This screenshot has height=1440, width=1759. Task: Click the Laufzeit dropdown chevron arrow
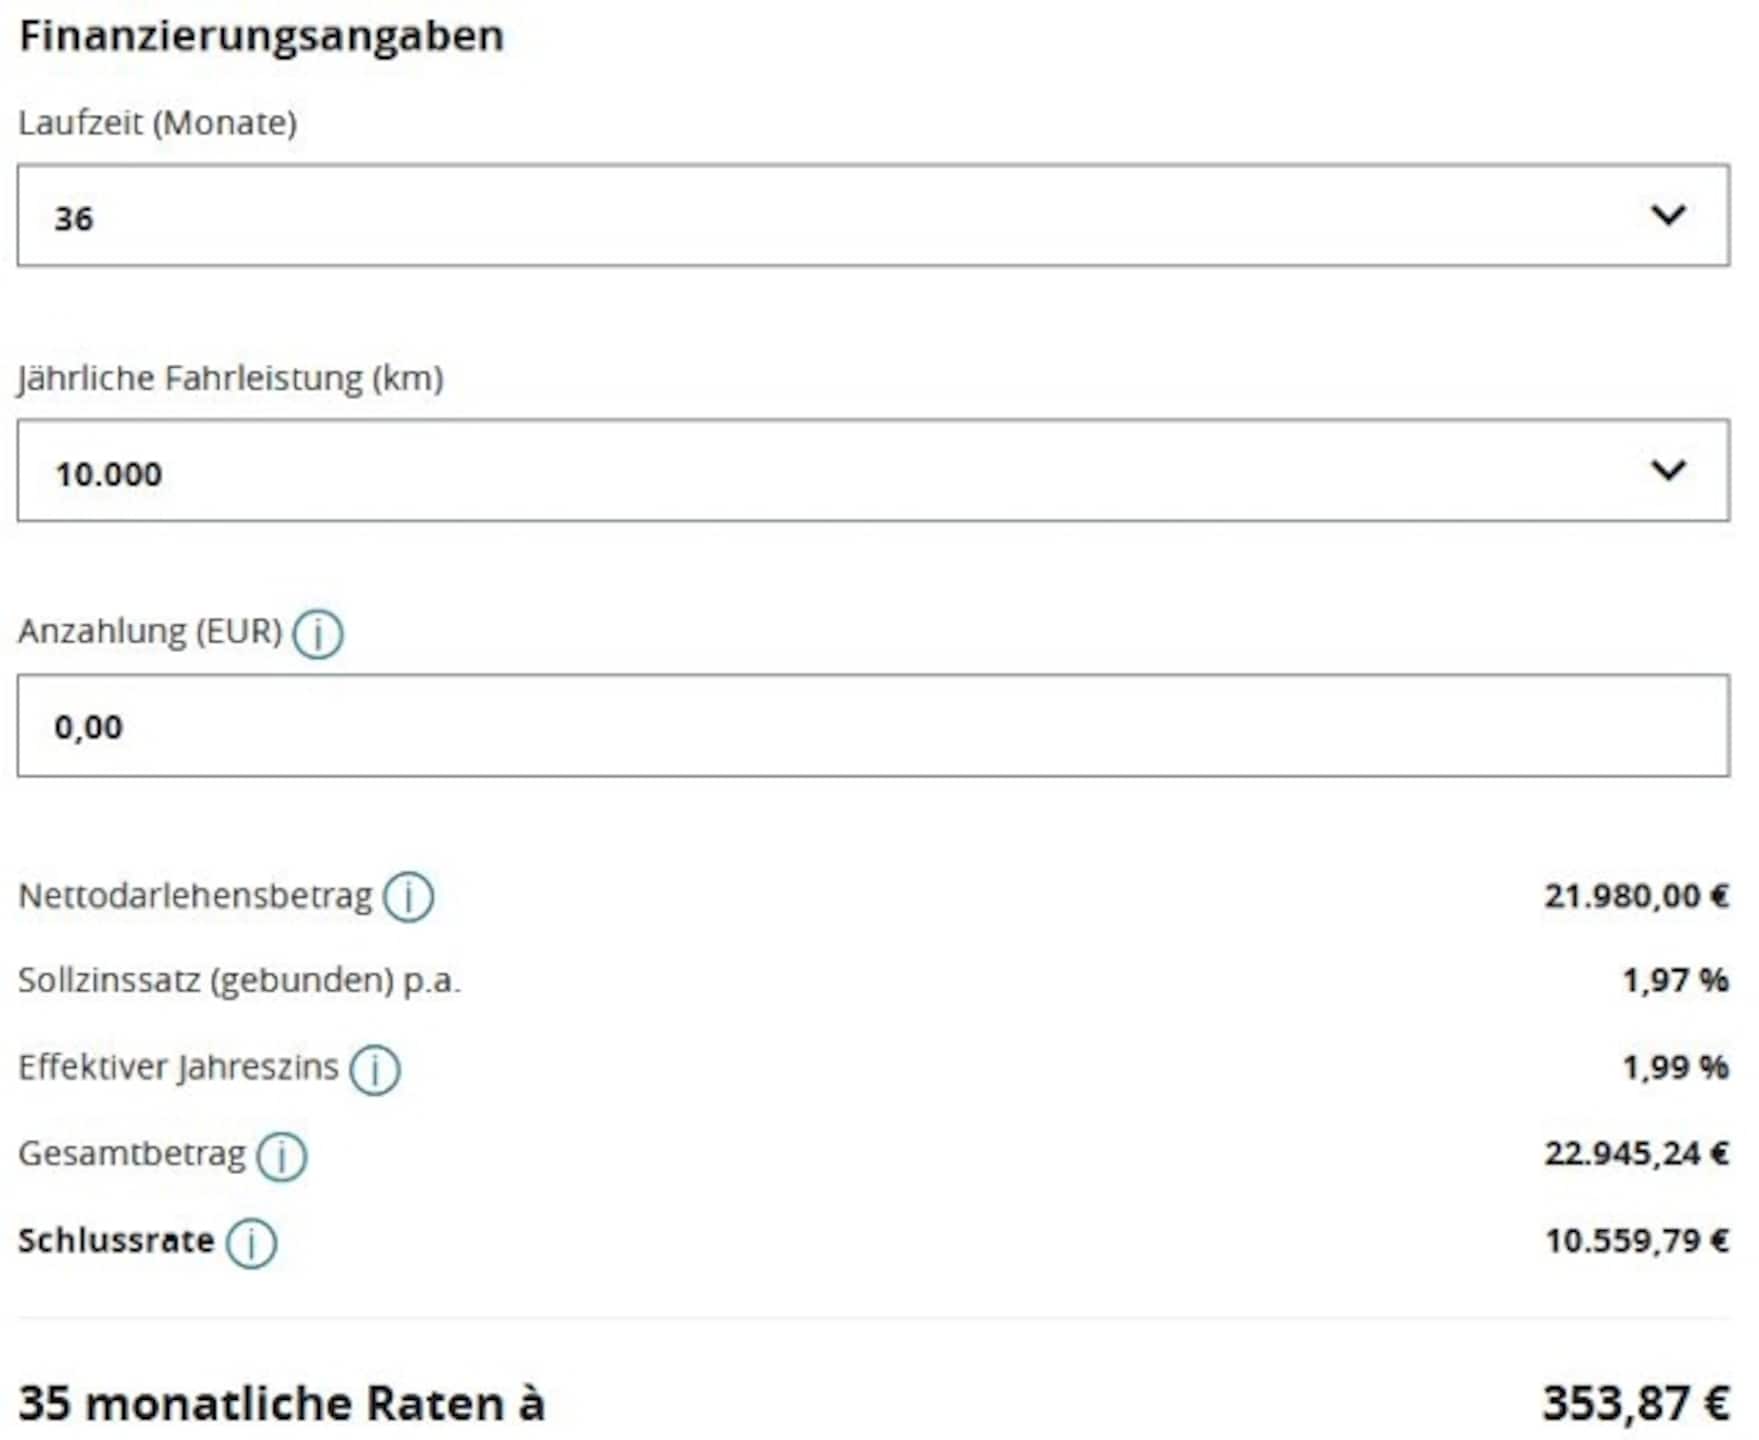click(x=1668, y=215)
